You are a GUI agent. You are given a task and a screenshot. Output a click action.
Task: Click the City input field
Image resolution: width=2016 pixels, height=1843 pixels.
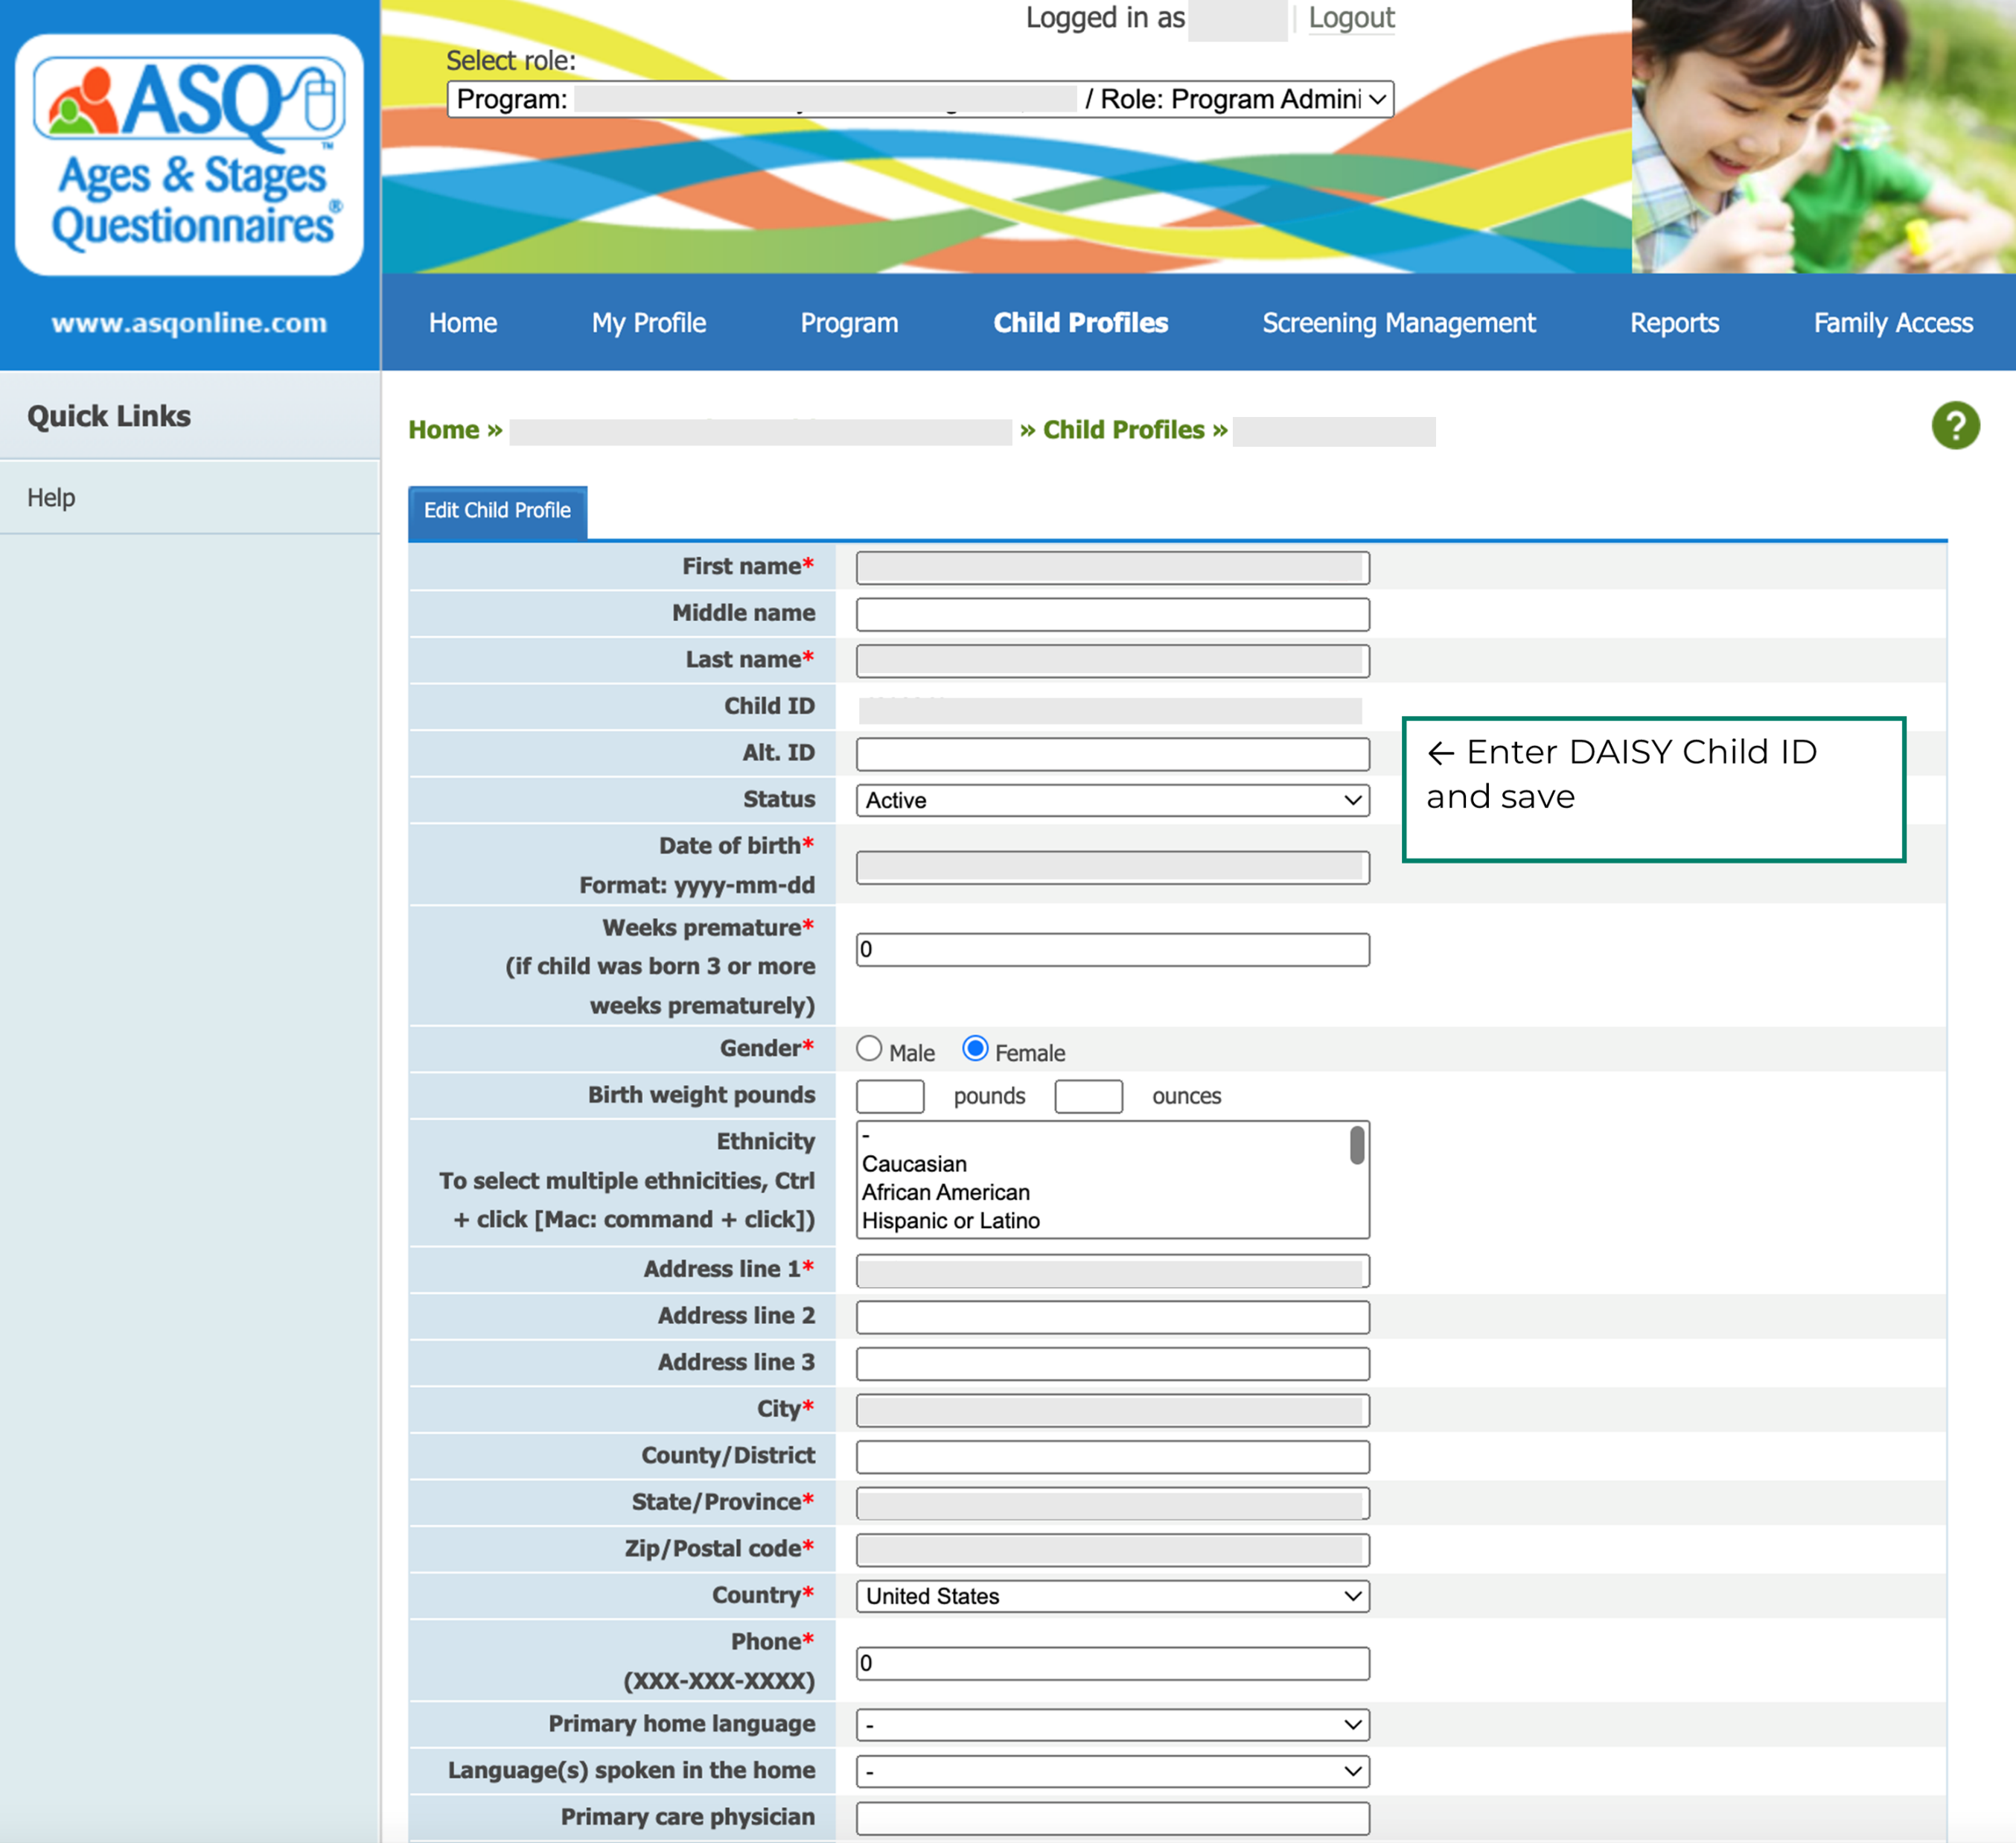(x=1112, y=1411)
